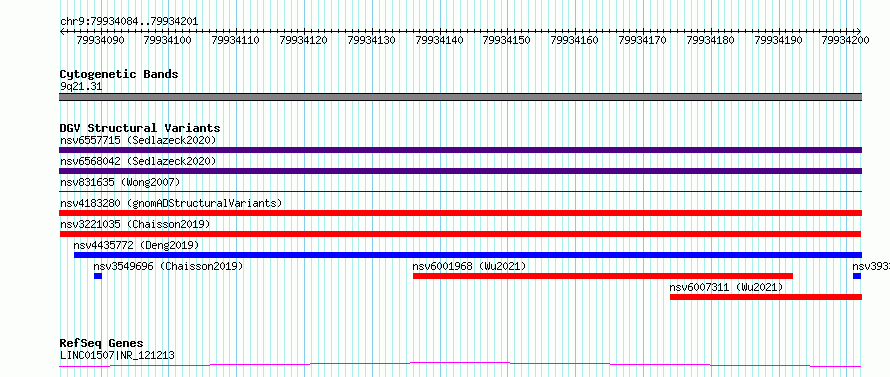Click ruler coordinate 79934160

[574, 40]
